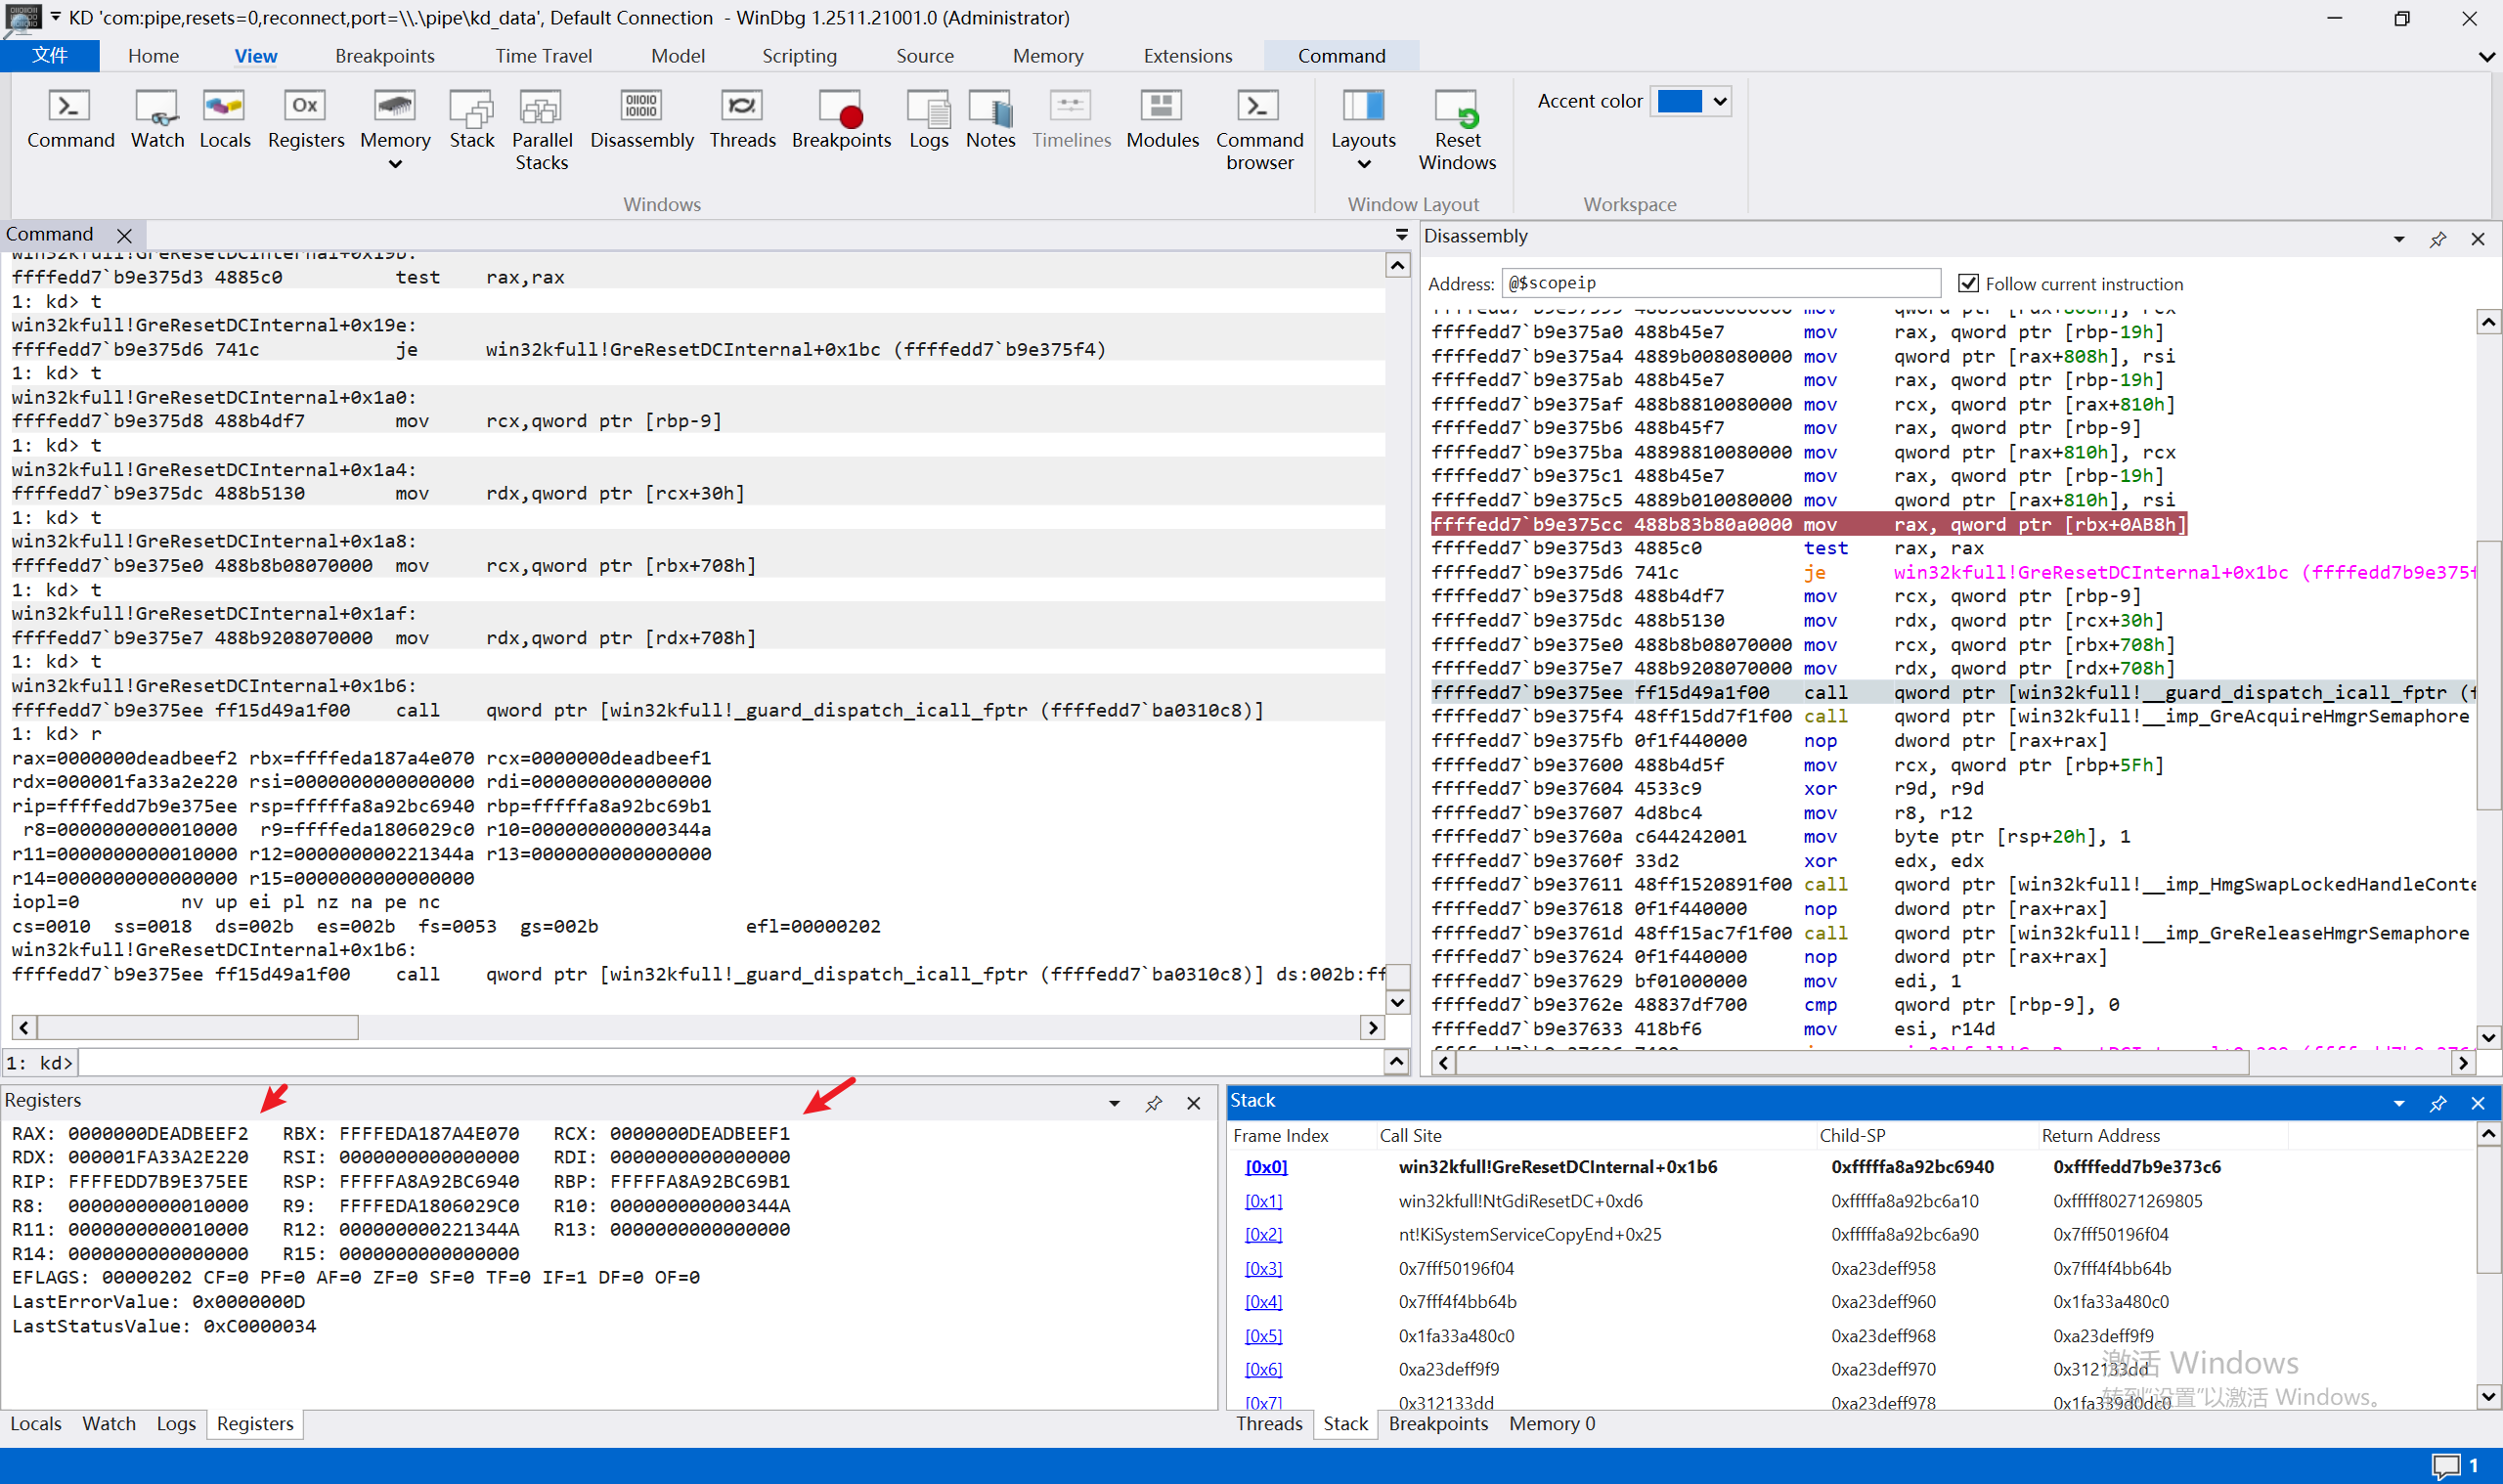Pin the Registers panel

pyautogui.click(x=1153, y=1103)
